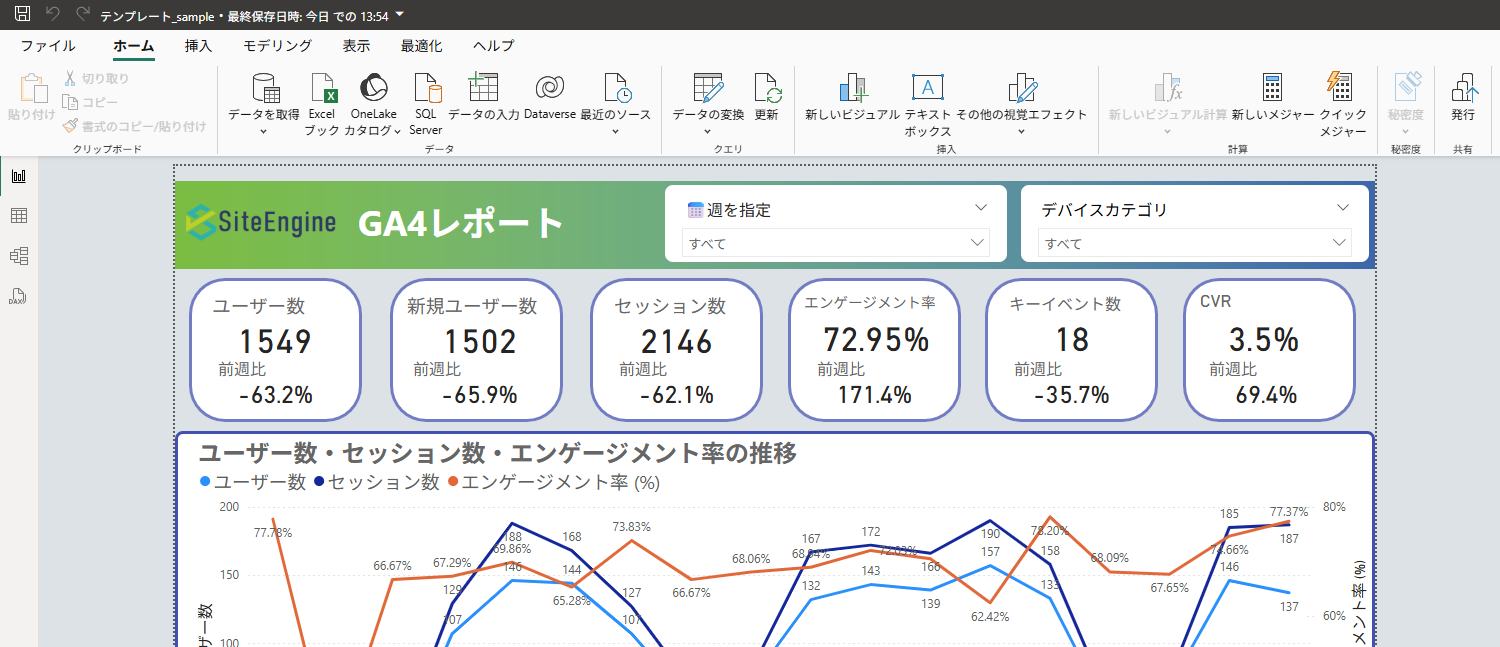Click the Excel ブック icon

(322, 88)
